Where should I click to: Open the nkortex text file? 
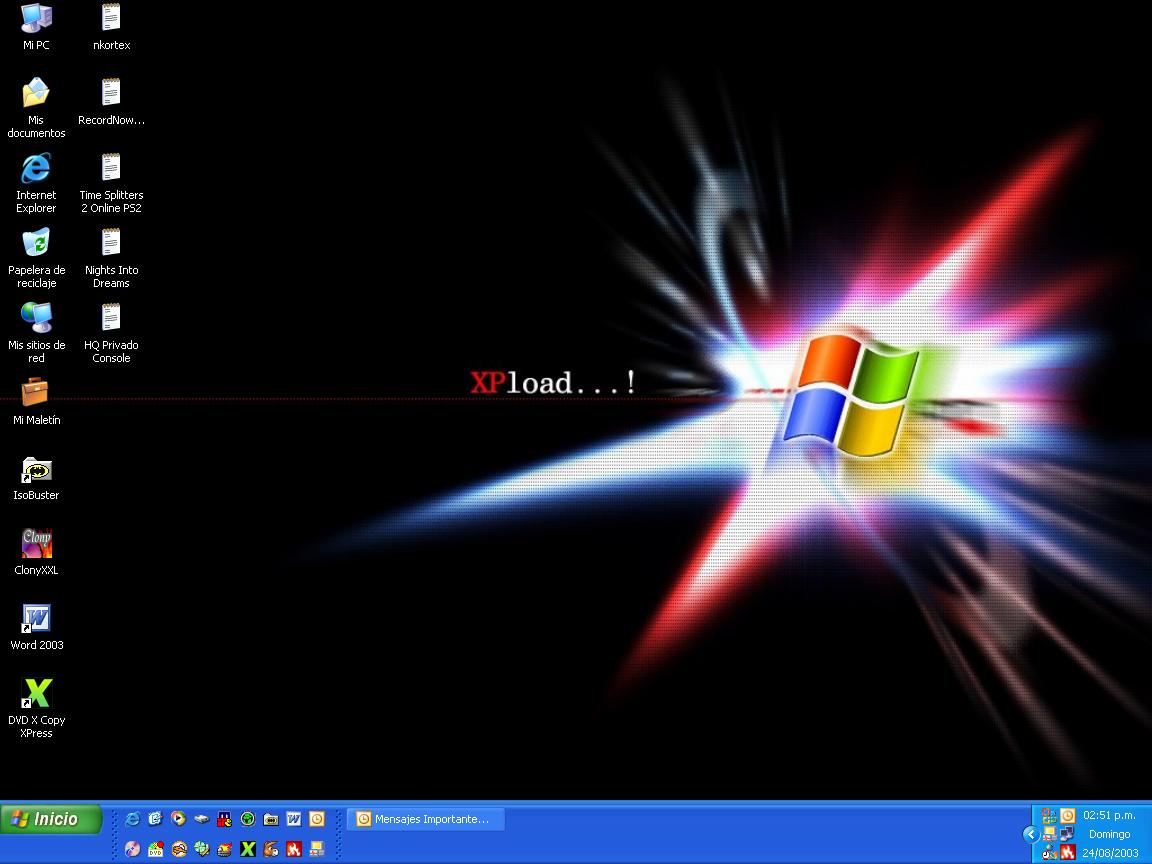click(x=111, y=19)
